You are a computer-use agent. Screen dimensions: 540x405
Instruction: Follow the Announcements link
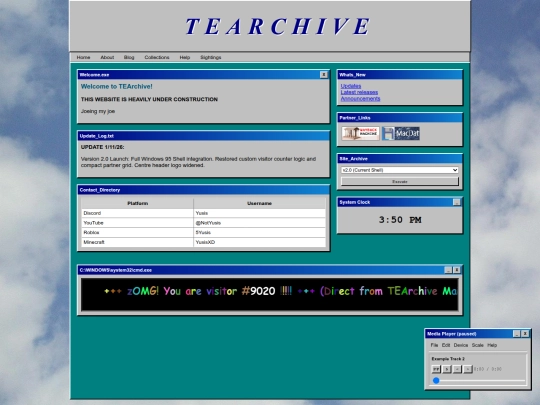[361, 98]
